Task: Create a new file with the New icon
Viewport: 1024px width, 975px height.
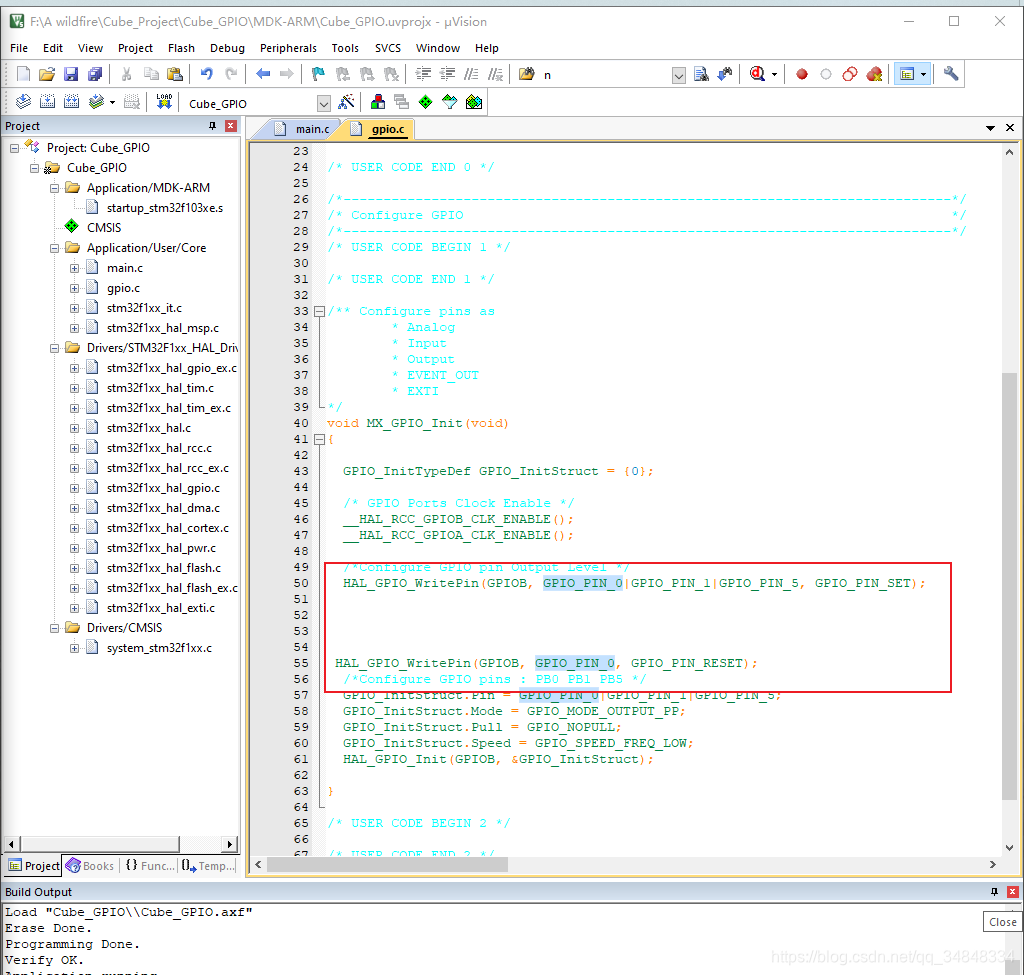Action: pos(23,74)
